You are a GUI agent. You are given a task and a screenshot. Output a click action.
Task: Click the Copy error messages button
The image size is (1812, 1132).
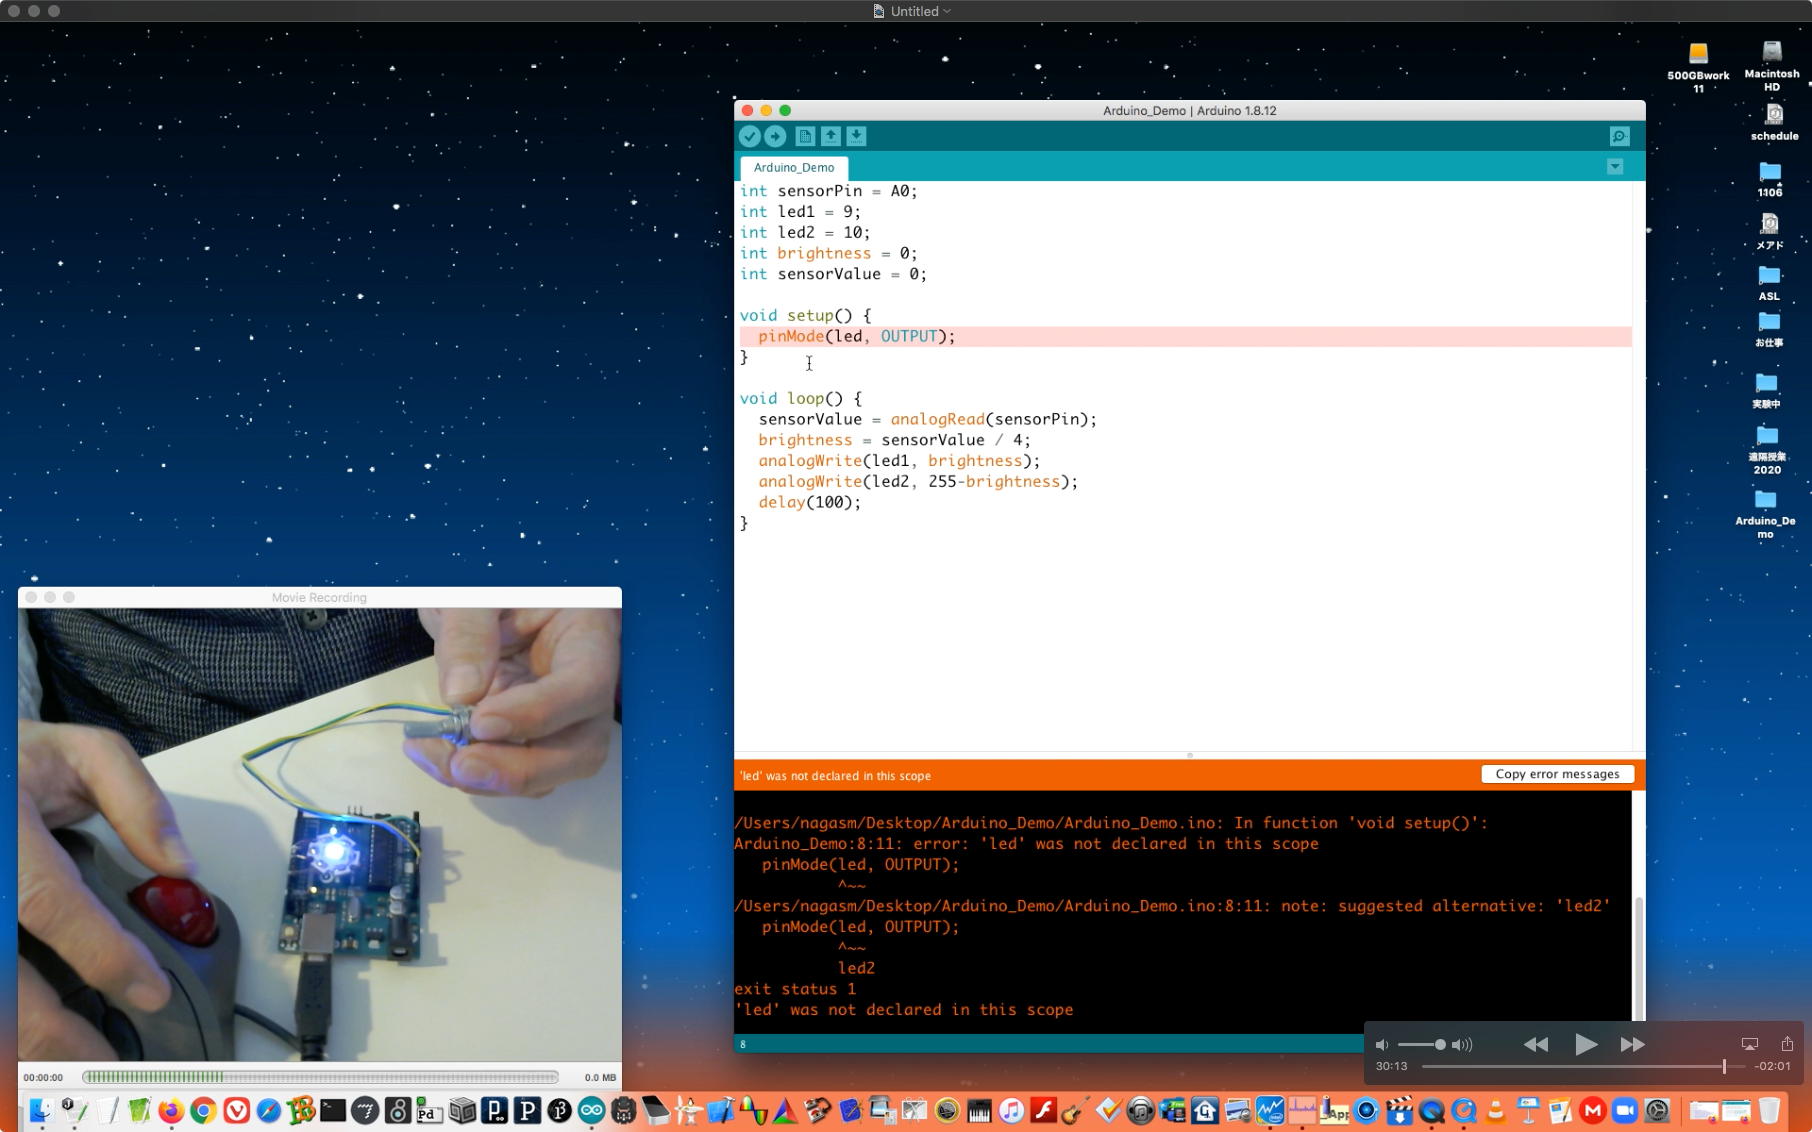click(x=1557, y=774)
